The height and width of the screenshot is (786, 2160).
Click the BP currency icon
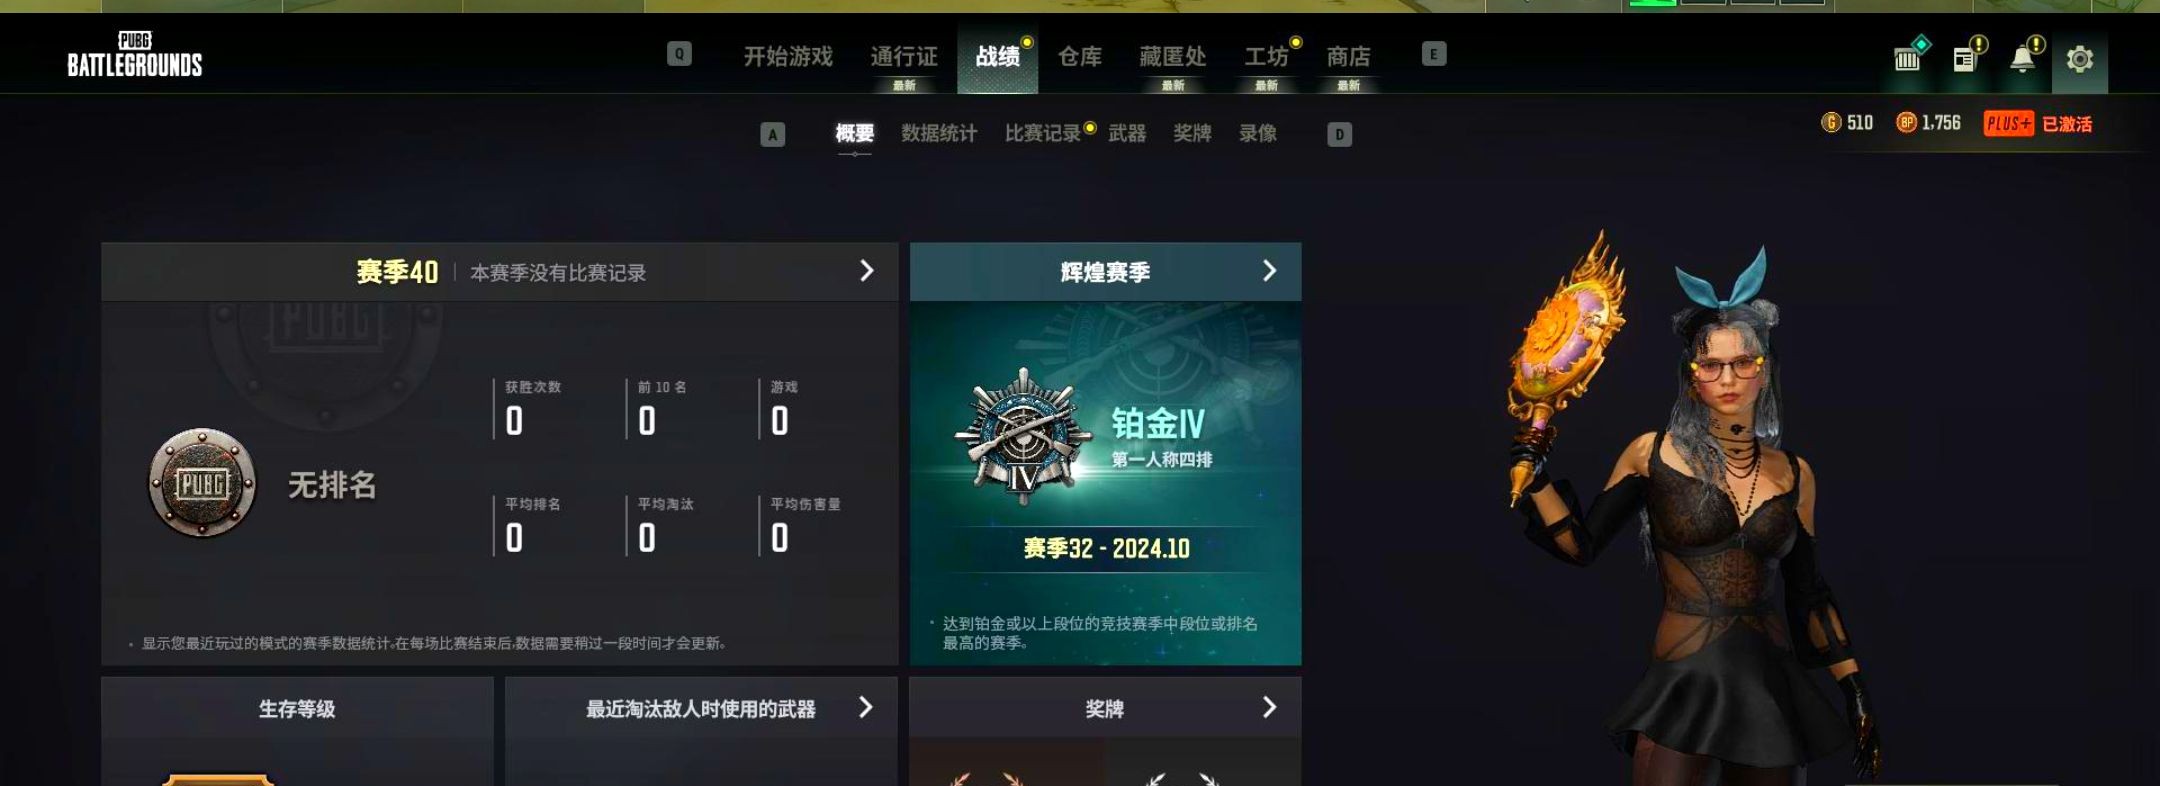pos(1906,123)
